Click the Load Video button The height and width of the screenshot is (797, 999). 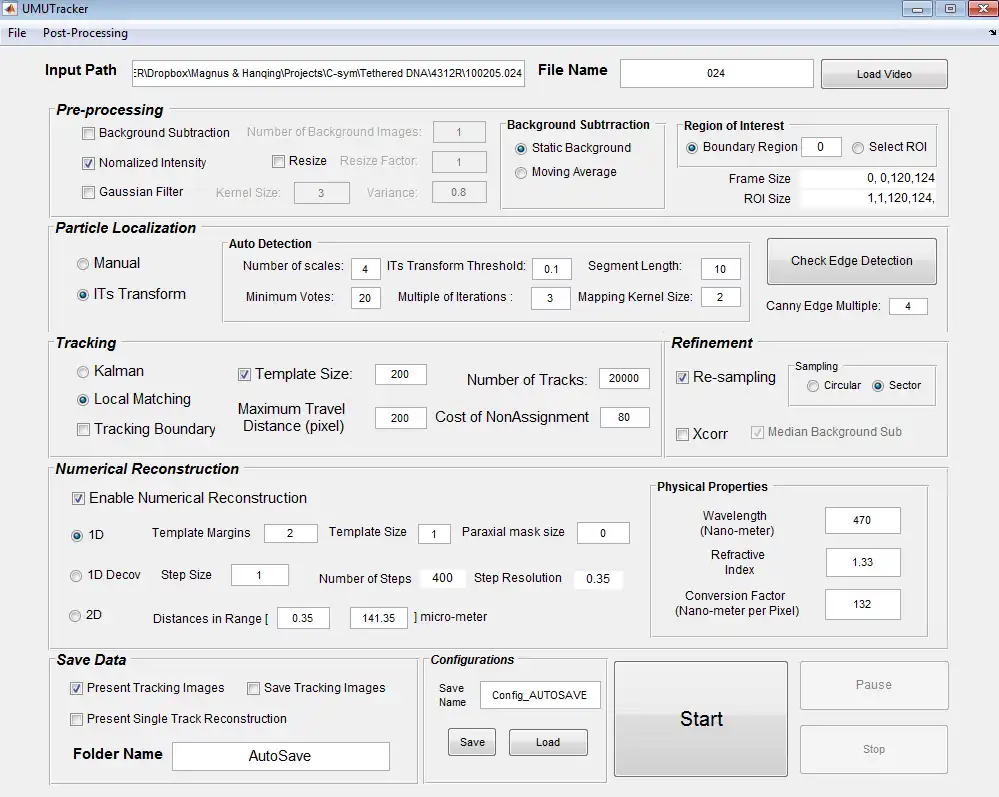[x=884, y=74]
